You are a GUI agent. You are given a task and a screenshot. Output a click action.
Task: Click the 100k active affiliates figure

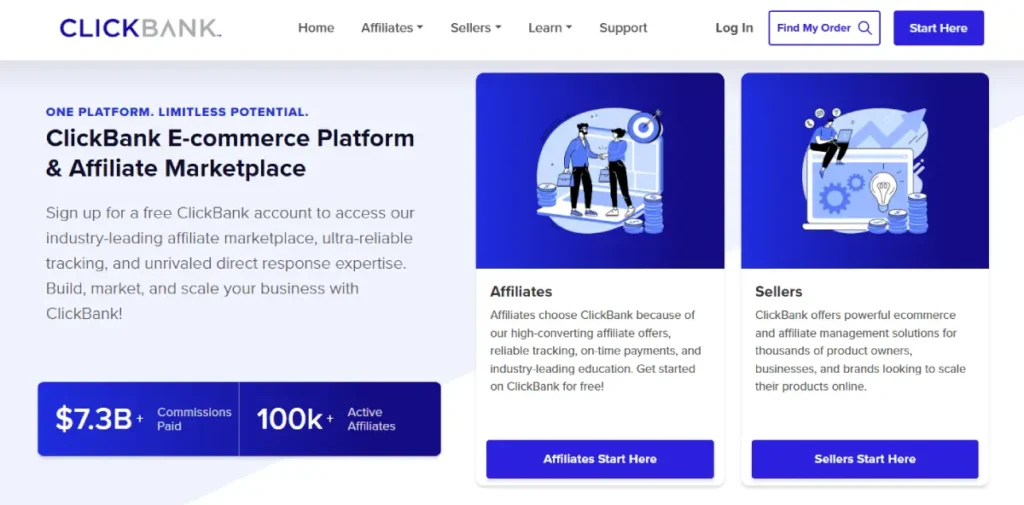[295, 419]
